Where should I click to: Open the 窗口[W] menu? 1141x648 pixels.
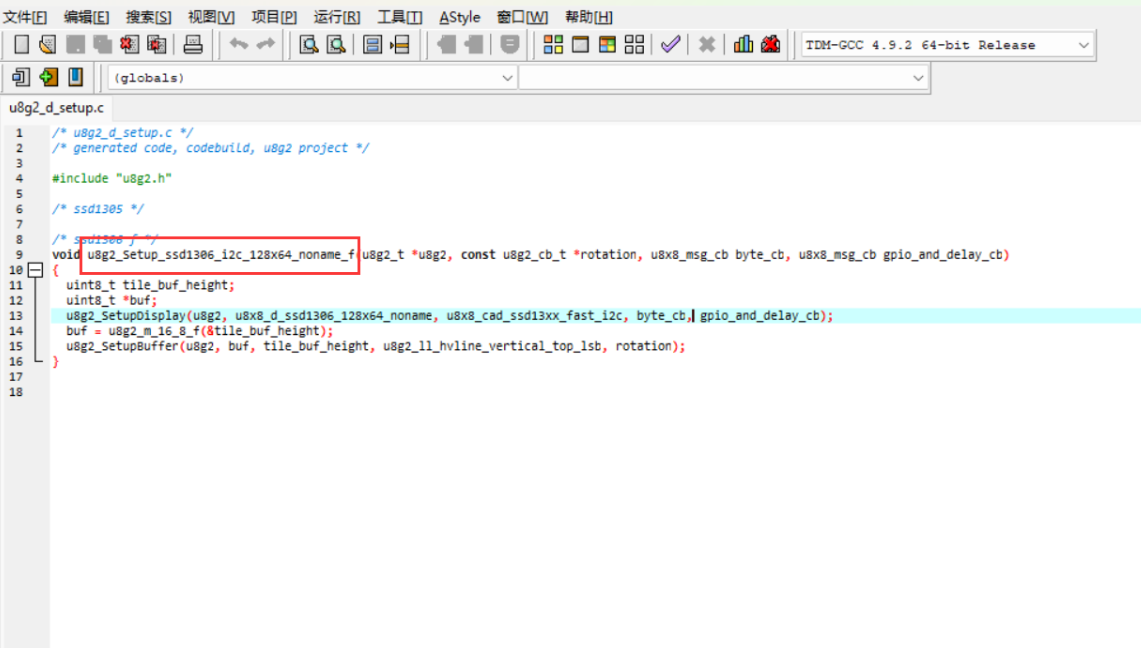[x=522, y=17]
